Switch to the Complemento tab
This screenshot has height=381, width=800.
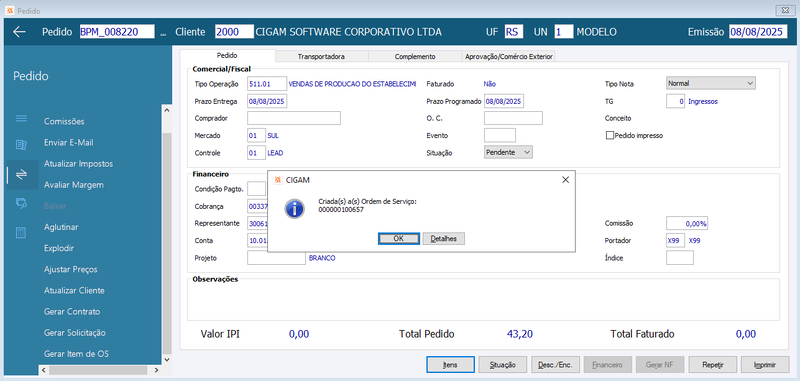coord(415,57)
